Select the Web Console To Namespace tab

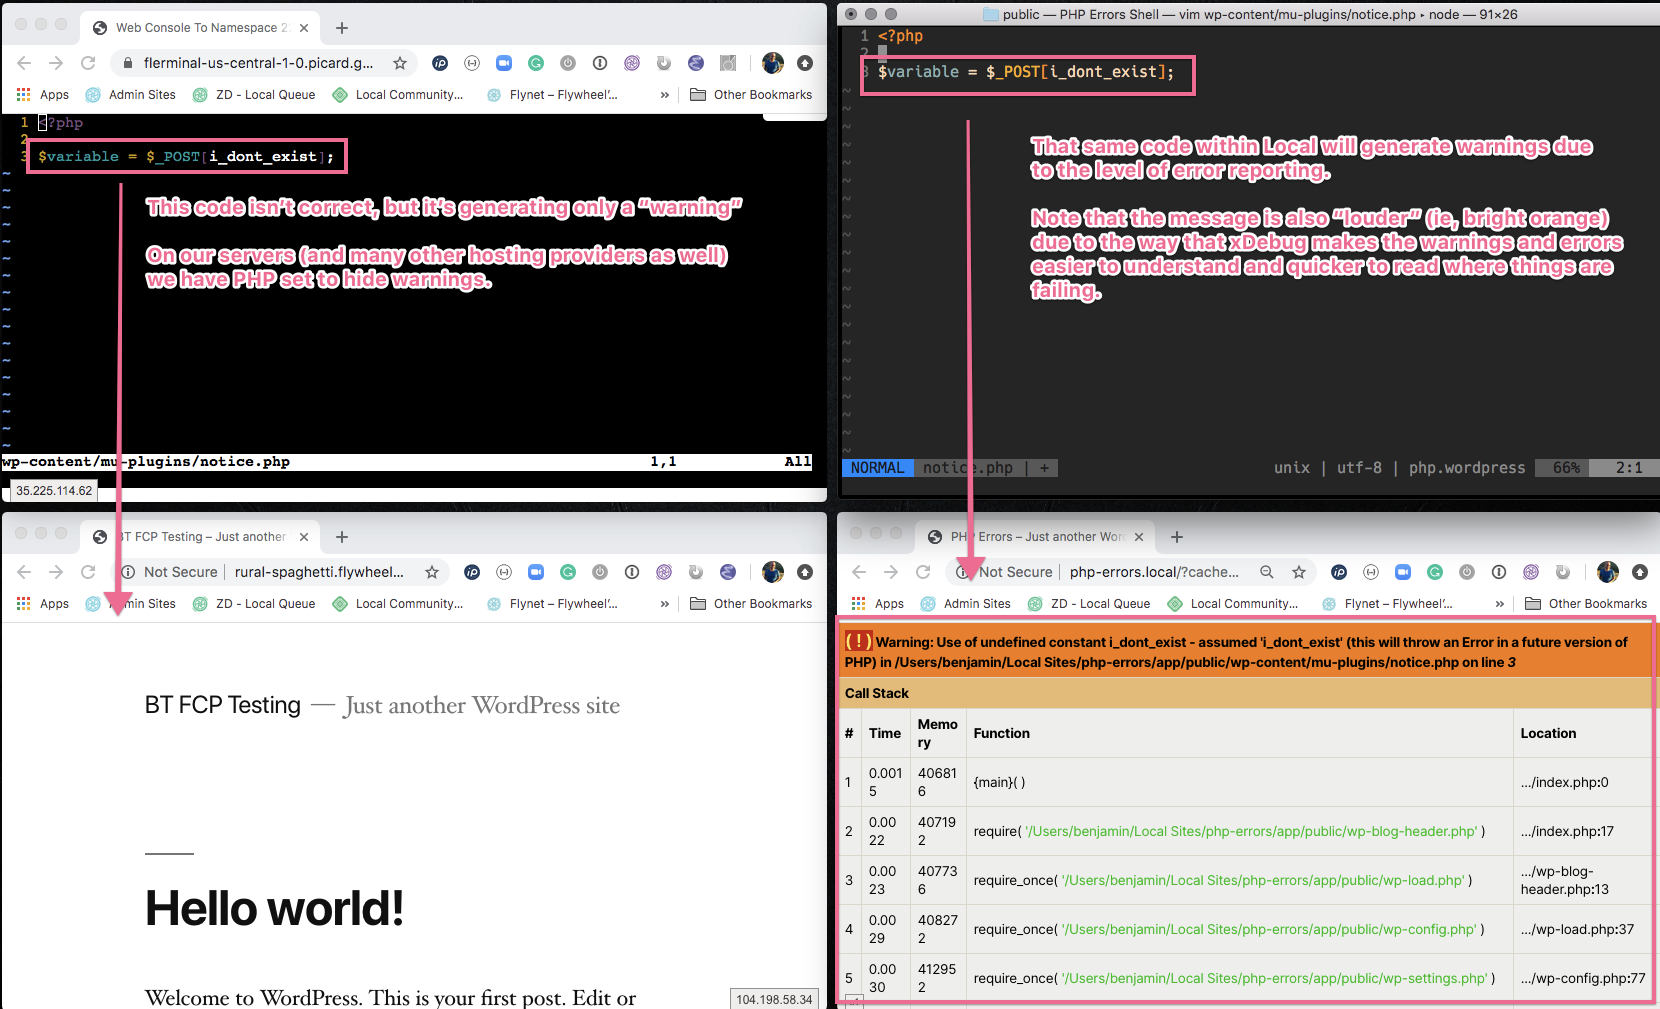(201, 28)
